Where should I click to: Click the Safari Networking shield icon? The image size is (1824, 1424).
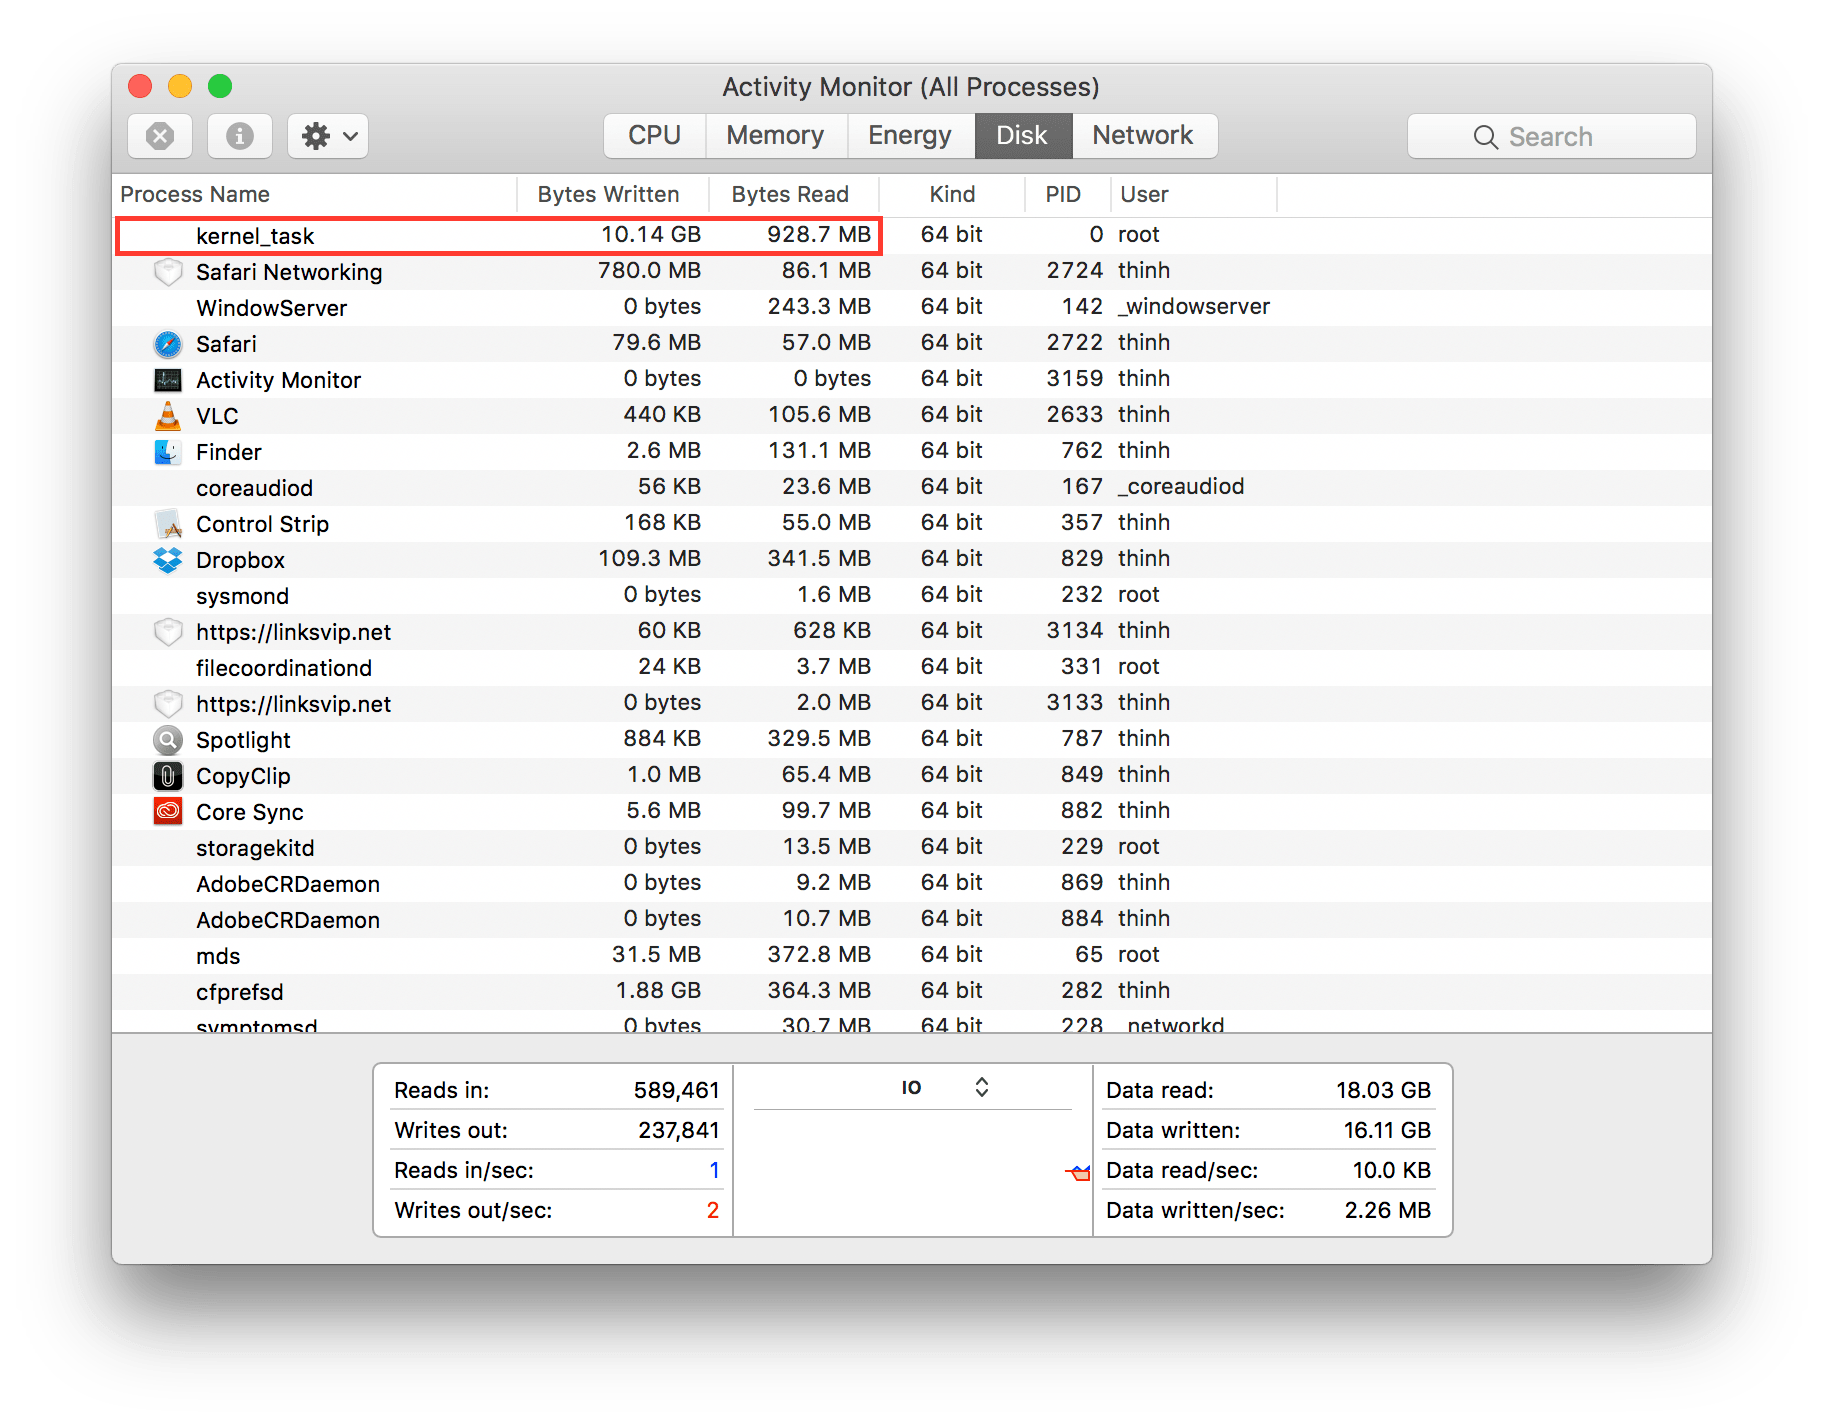pyautogui.click(x=168, y=272)
